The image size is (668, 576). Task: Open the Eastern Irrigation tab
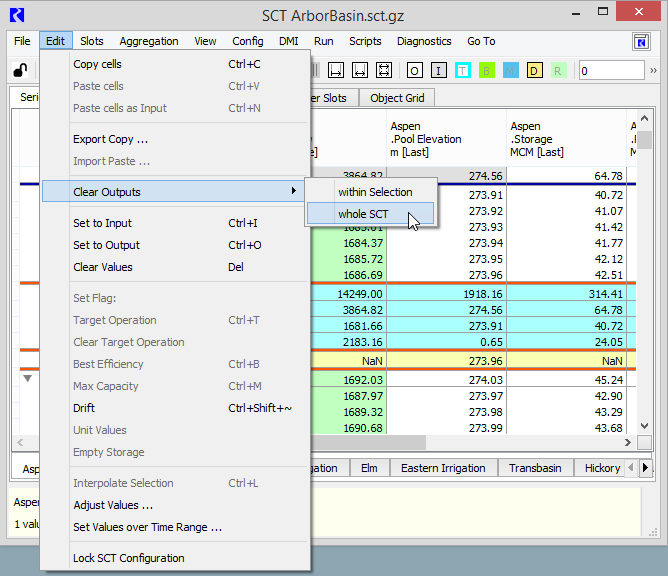click(443, 468)
